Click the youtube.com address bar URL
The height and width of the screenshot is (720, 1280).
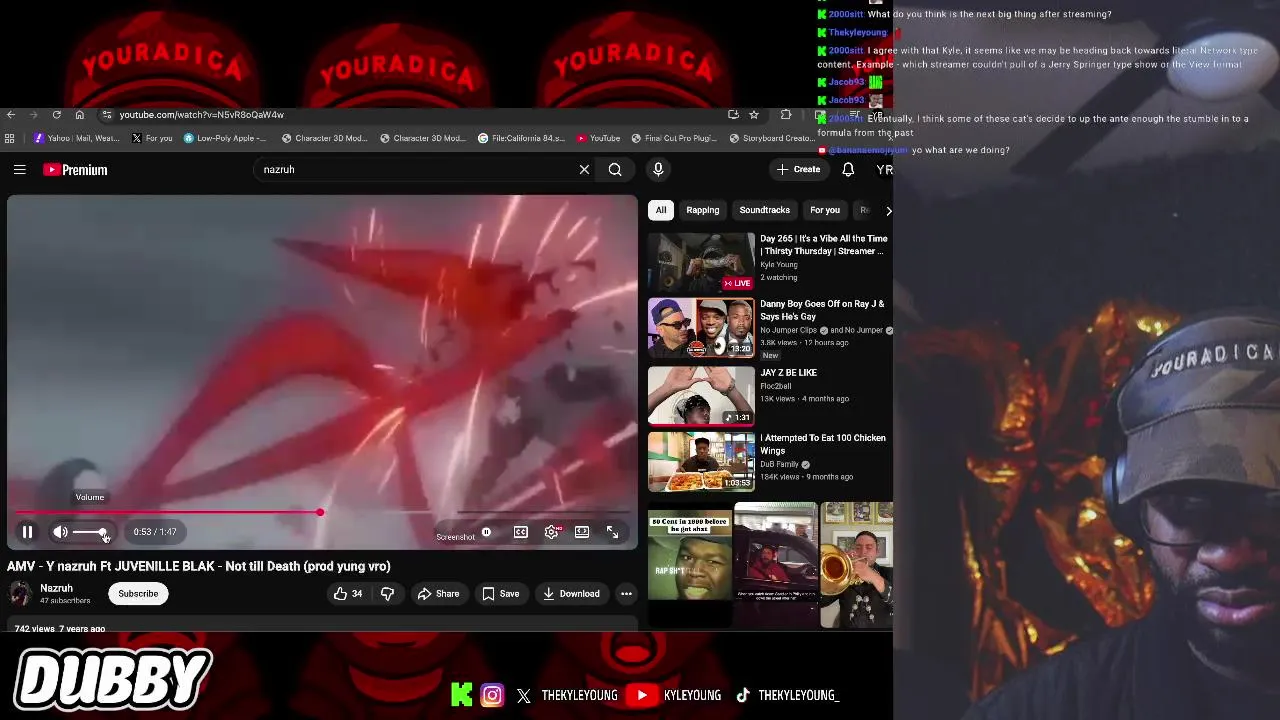(201, 115)
